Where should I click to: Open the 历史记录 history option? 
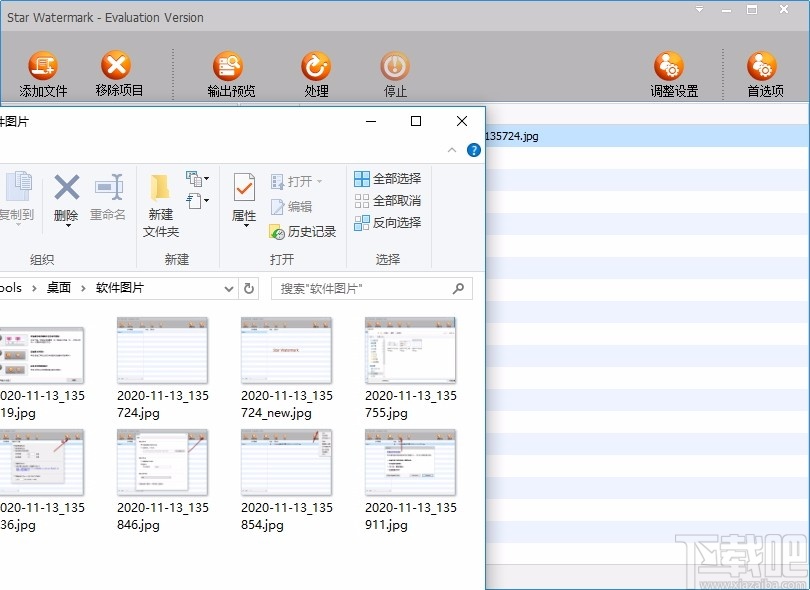click(x=303, y=231)
